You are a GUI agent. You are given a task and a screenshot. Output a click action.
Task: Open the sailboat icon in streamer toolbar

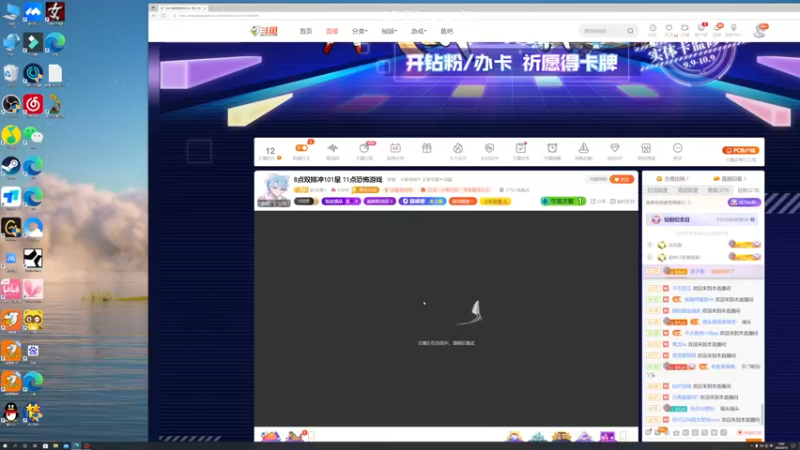click(x=583, y=148)
